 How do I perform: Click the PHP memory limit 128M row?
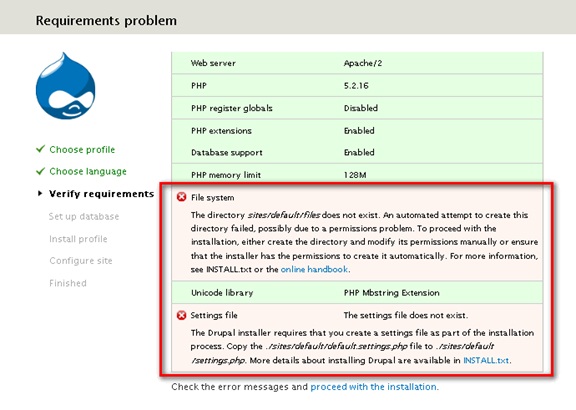[357, 175]
